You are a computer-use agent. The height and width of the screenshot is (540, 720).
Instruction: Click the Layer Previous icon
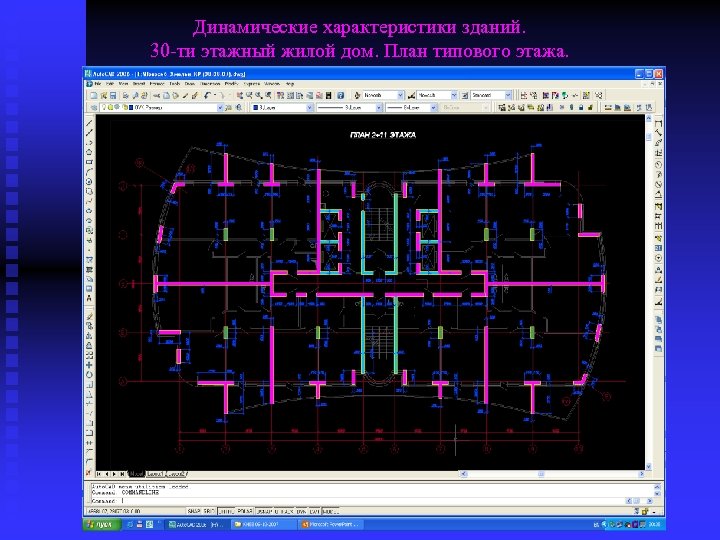coord(238,107)
